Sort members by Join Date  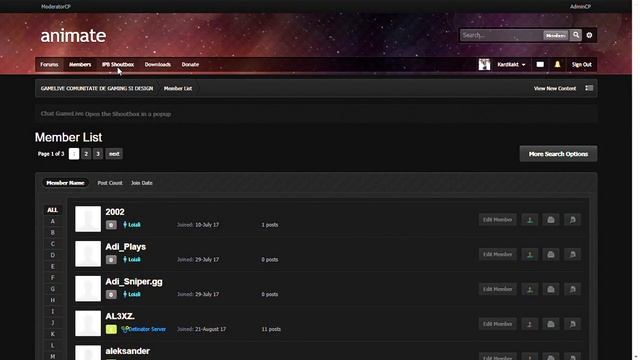[142, 183]
